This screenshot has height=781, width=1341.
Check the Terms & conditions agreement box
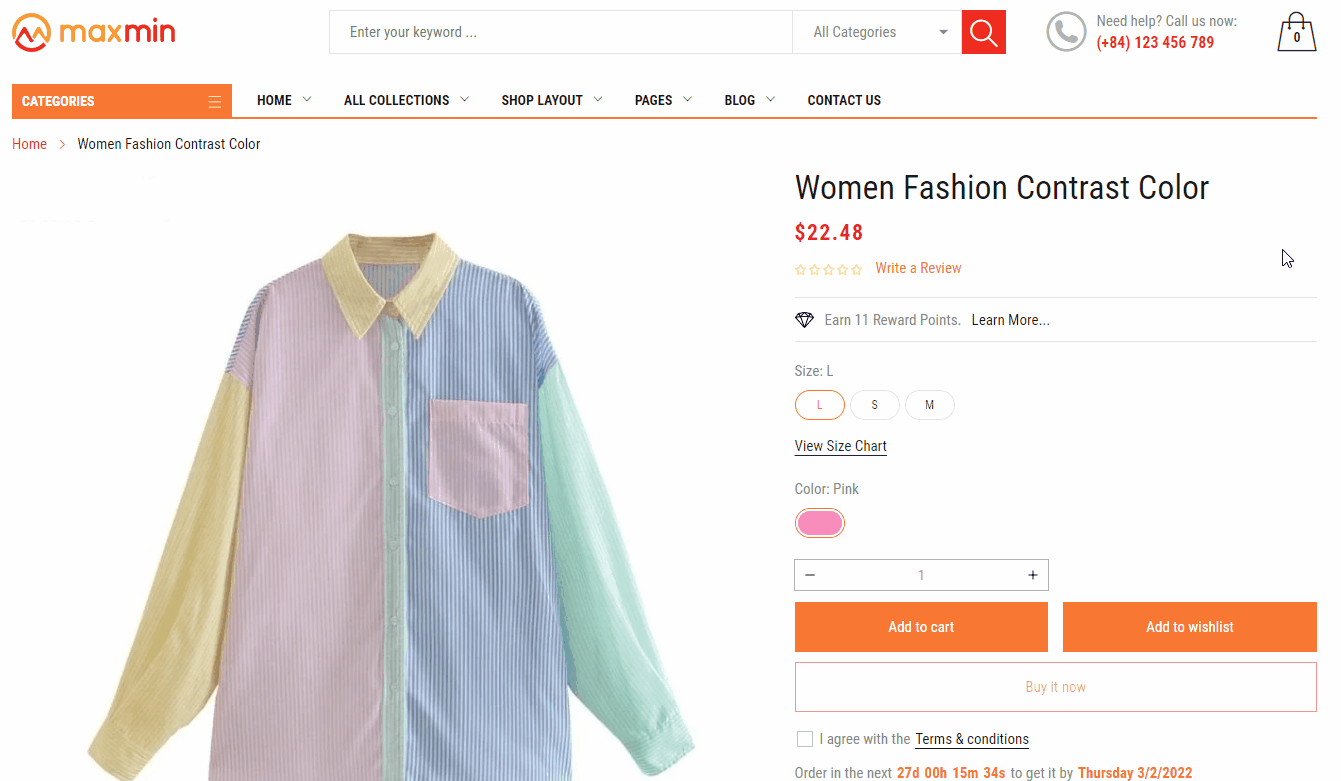click(804, 739)
